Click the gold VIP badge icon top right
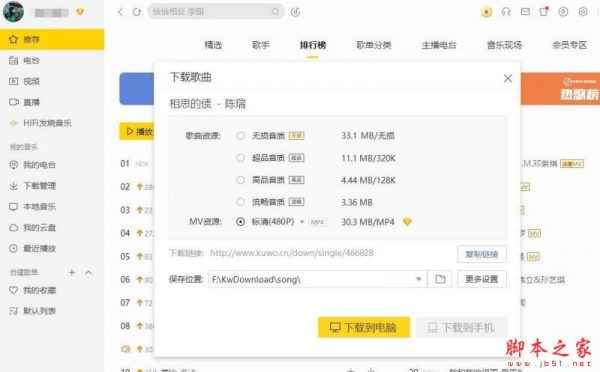 click(x=486, y=12)
